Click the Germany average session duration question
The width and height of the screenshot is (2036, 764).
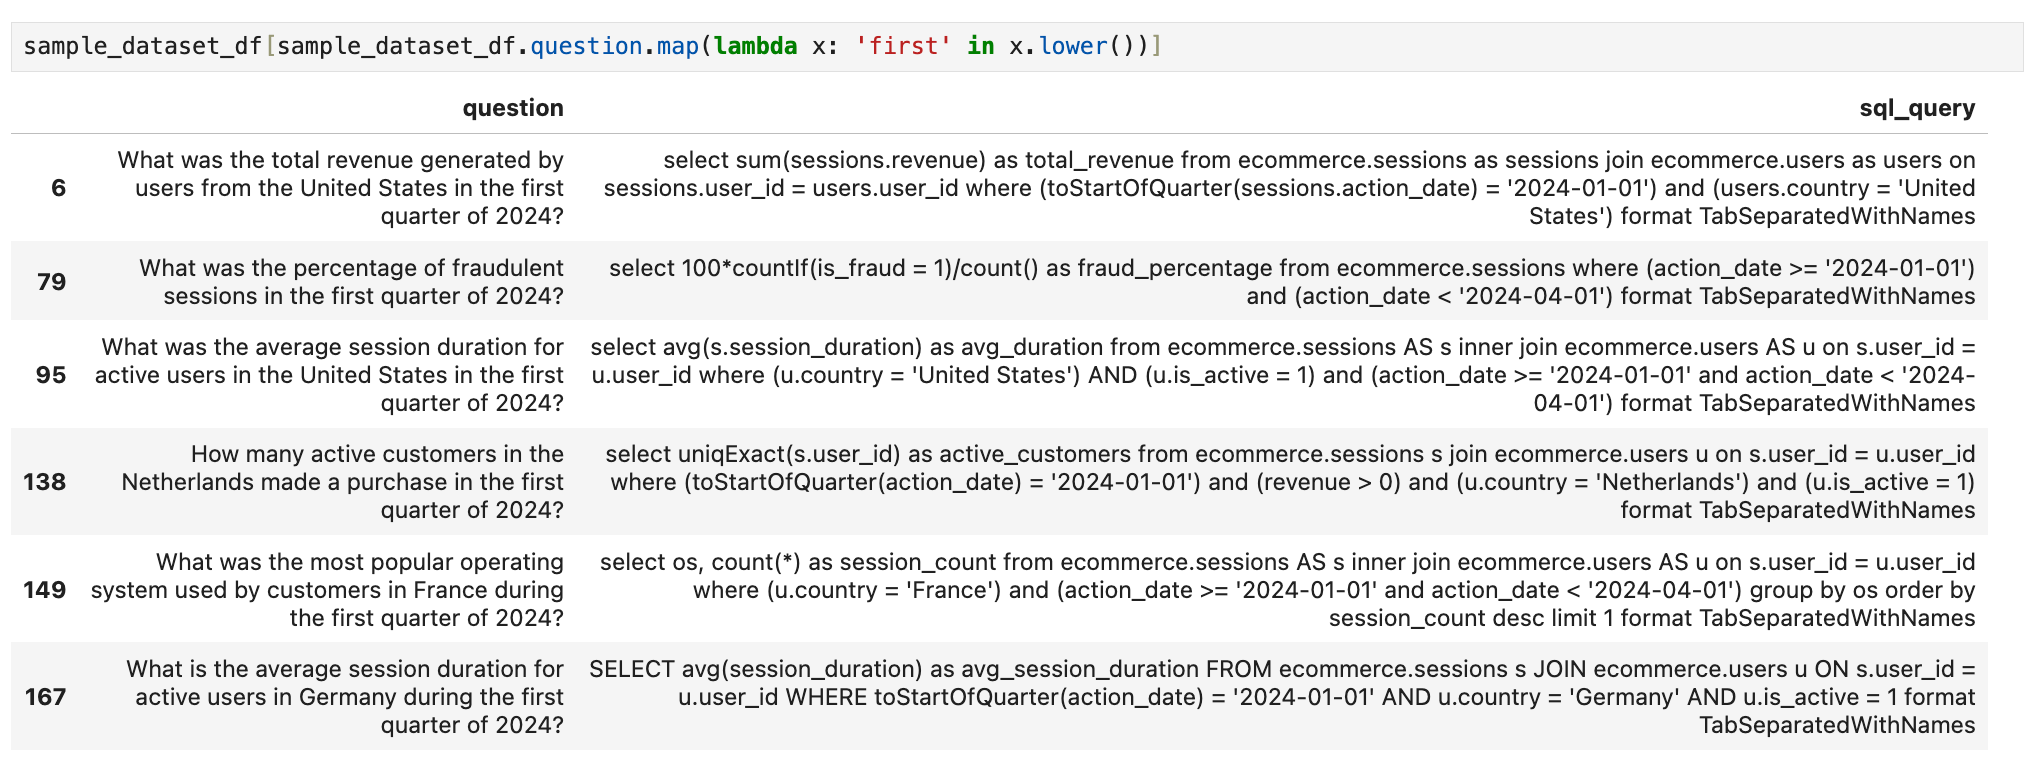344,697
